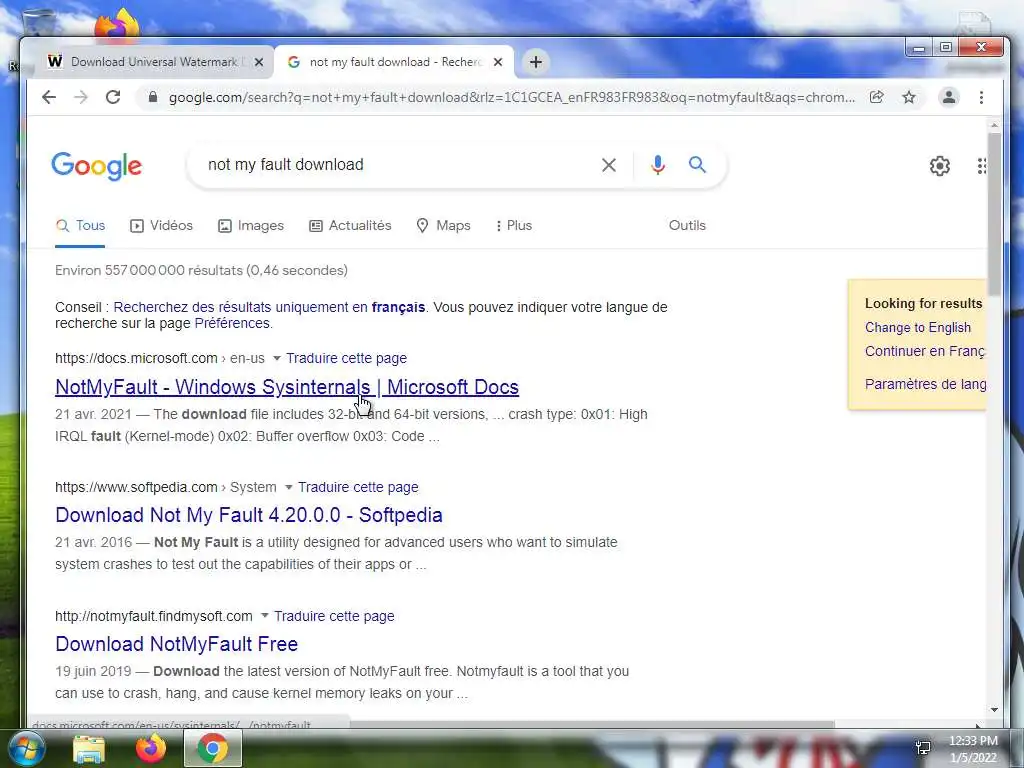Go back using Chrome's back arrow
Screen dimensions: 1024x768
pos(49,97)
